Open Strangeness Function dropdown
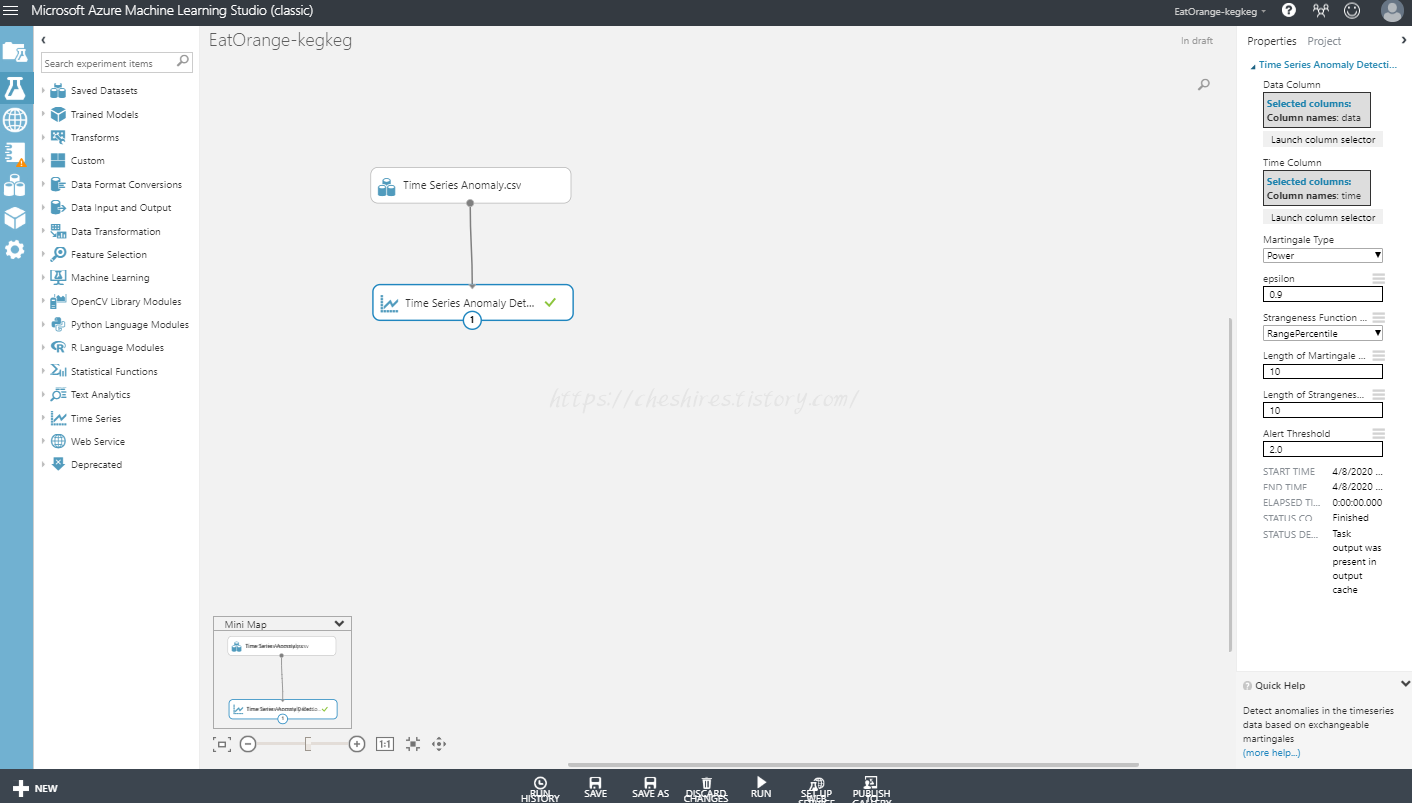The height and width of the screenshot is (803, 1412). [1322, 333]
